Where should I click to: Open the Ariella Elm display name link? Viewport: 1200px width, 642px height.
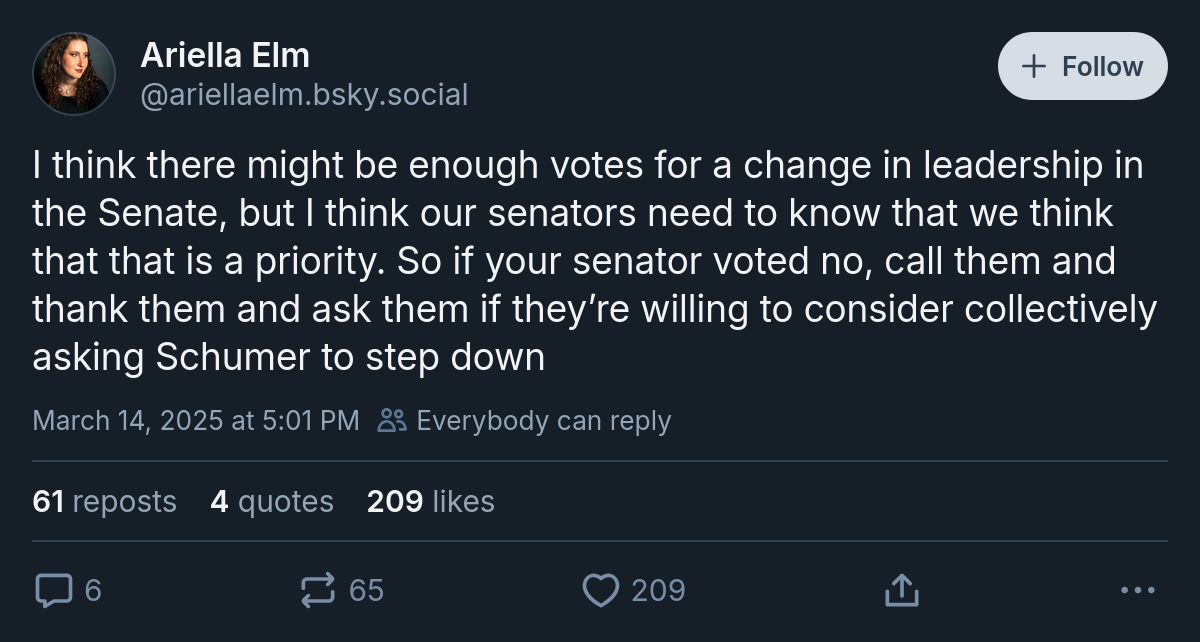pos(225,55)
